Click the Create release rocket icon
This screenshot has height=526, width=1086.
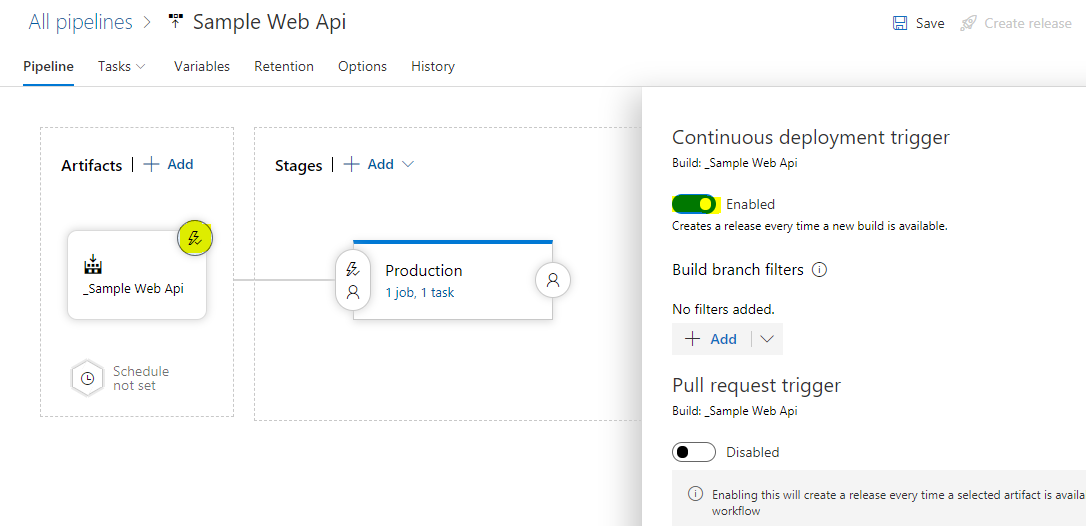[x=968, y=24]
